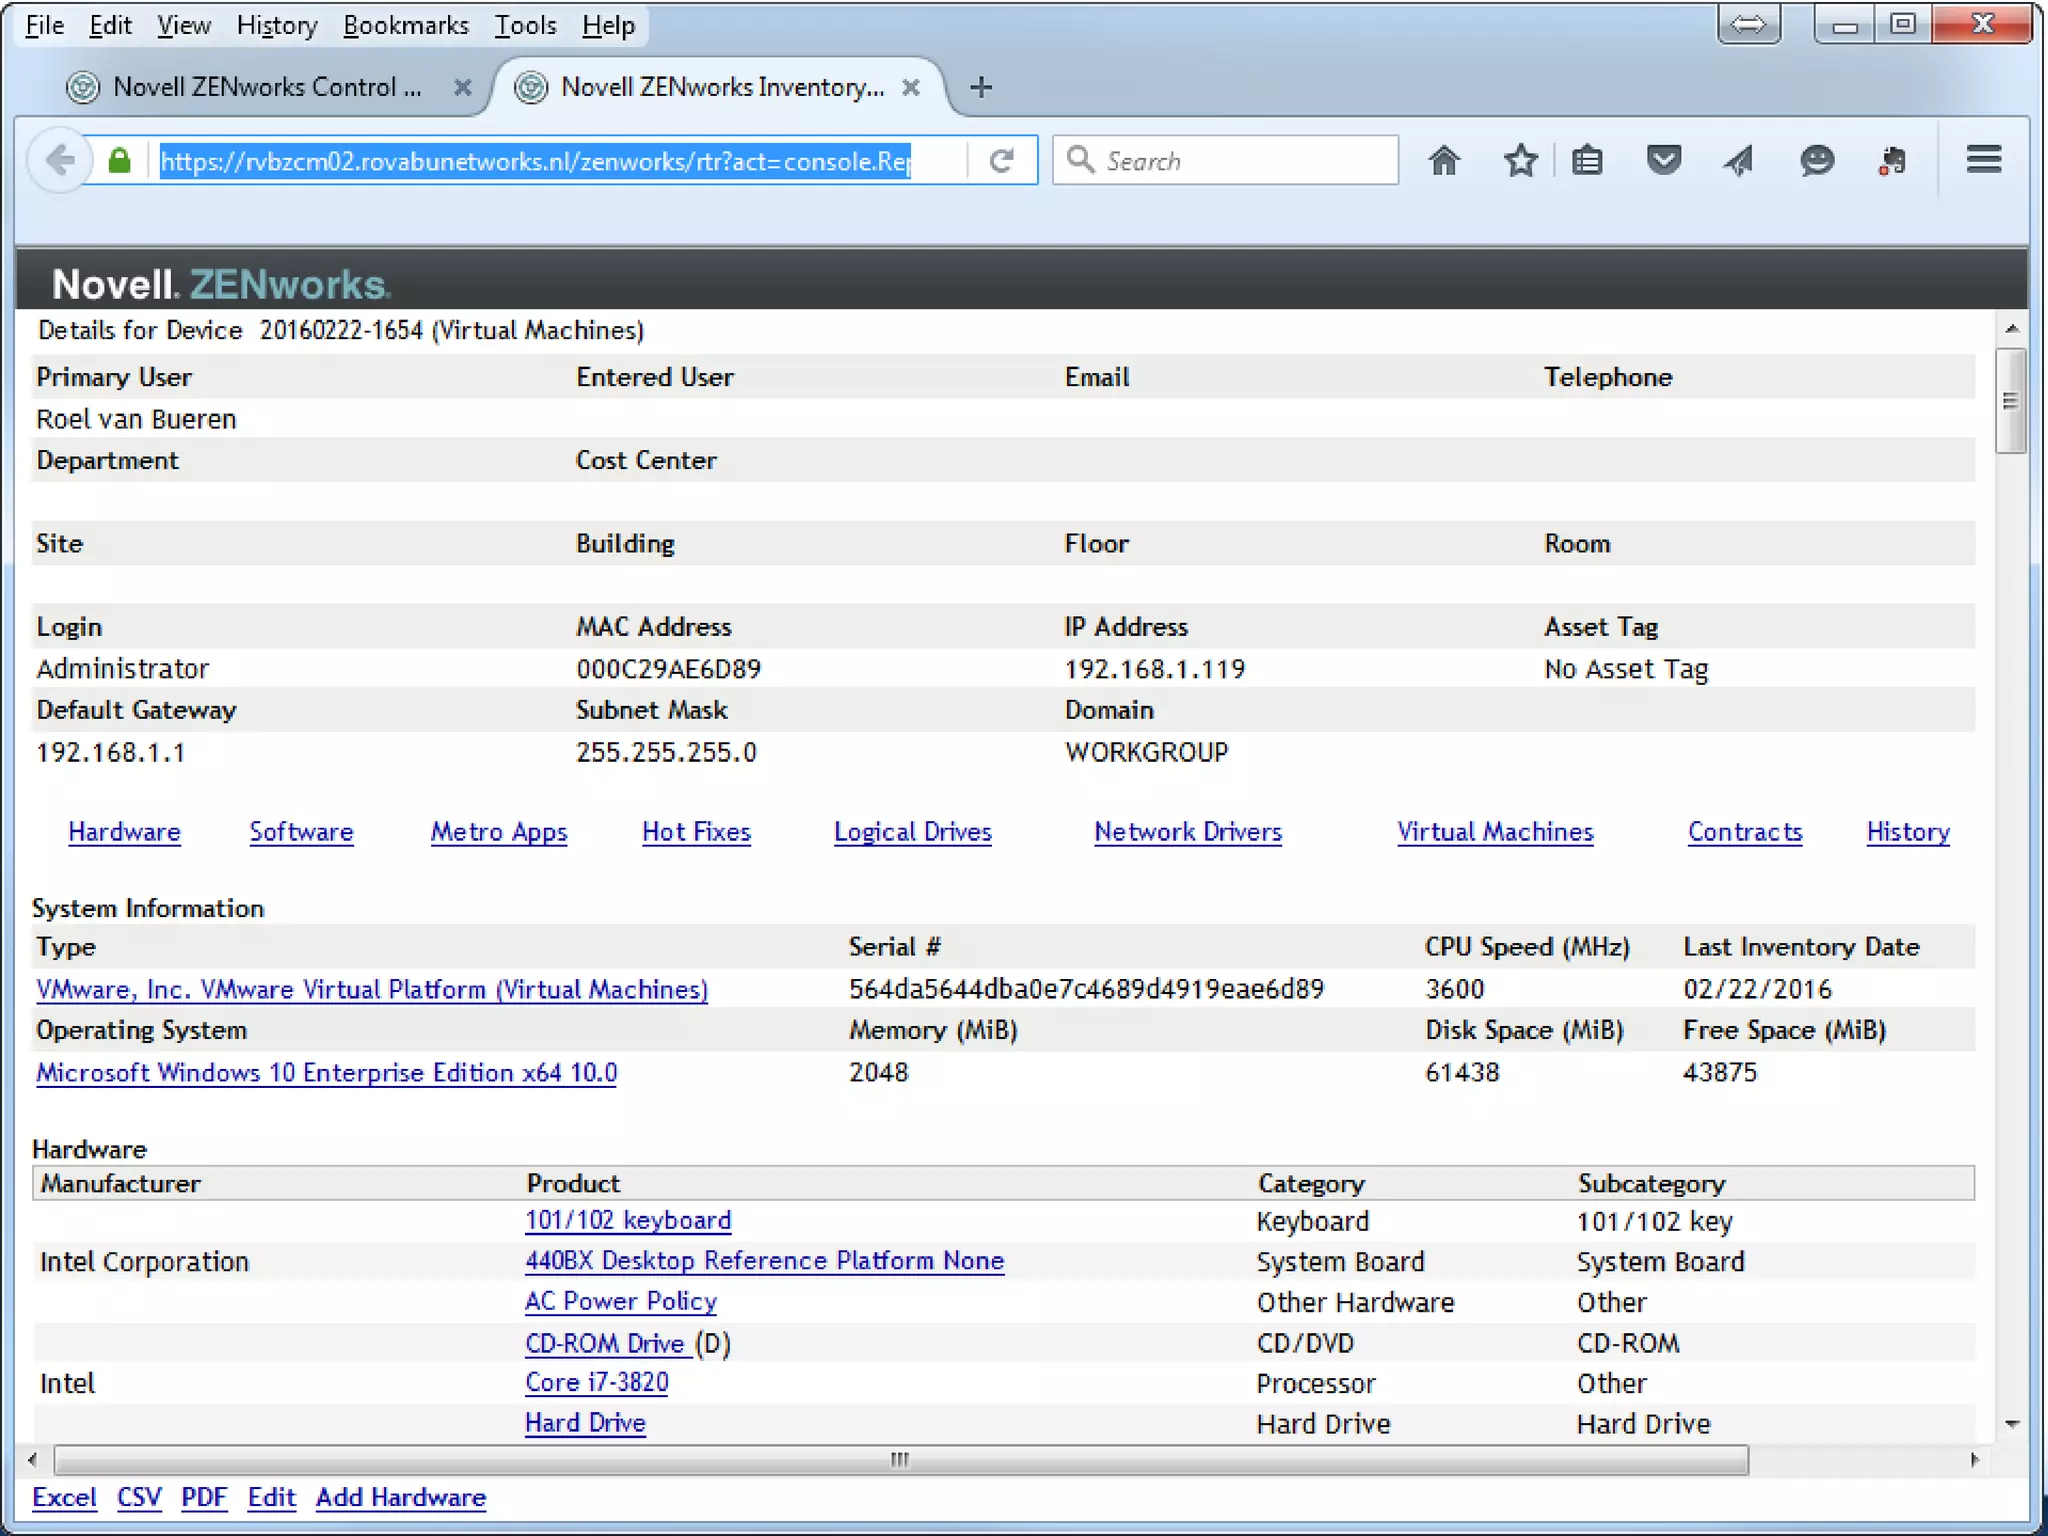2048x1536 pixels.
Task: Open the History section link
Action: tap(1908, 832)
